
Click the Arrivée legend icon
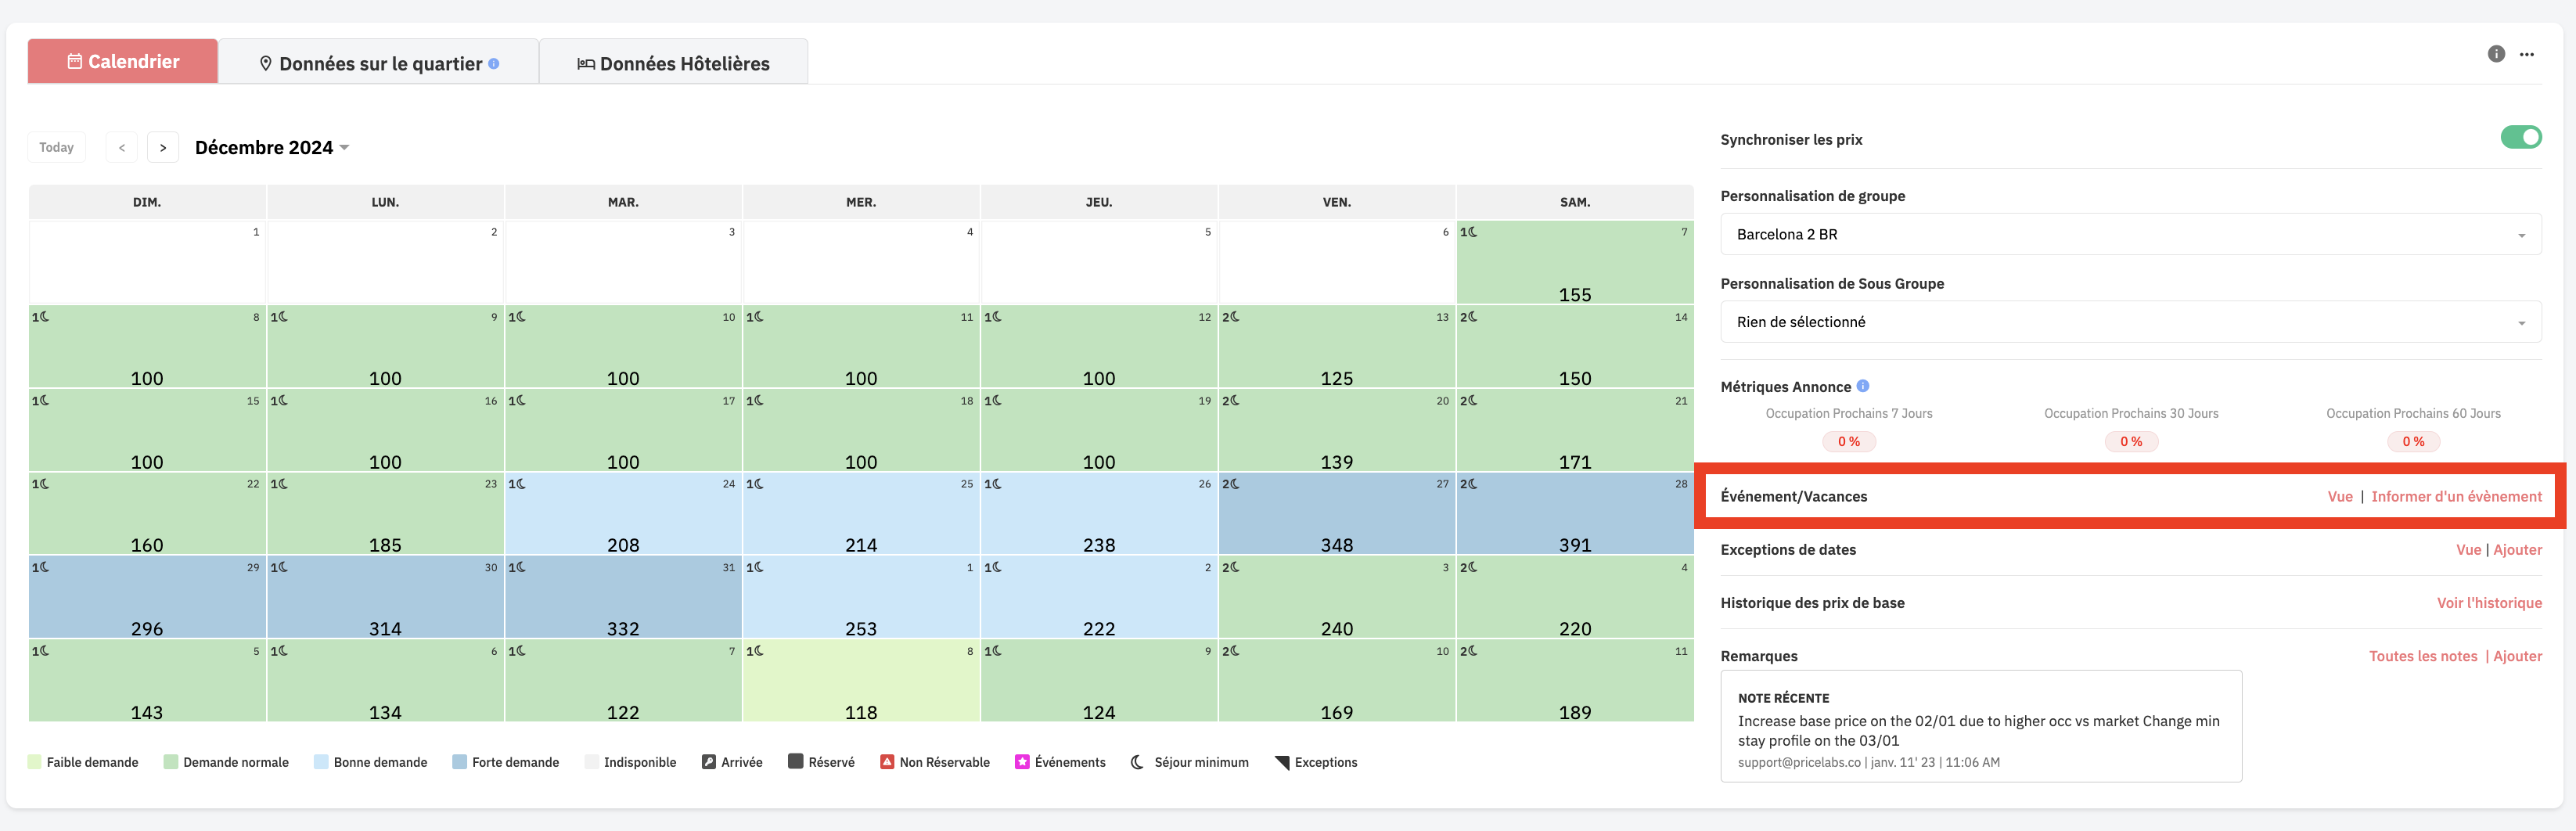709,762
